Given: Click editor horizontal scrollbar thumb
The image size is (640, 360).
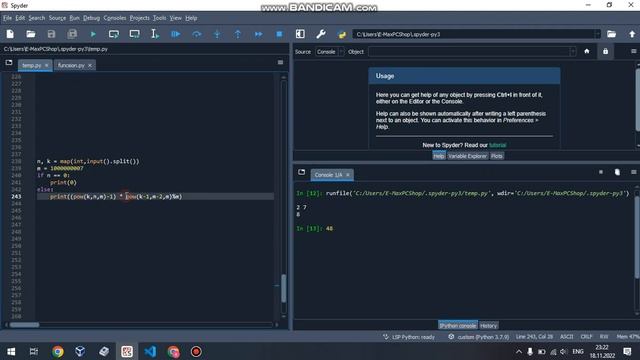Looking at the screenshot, I should click(x=24, y=325).
